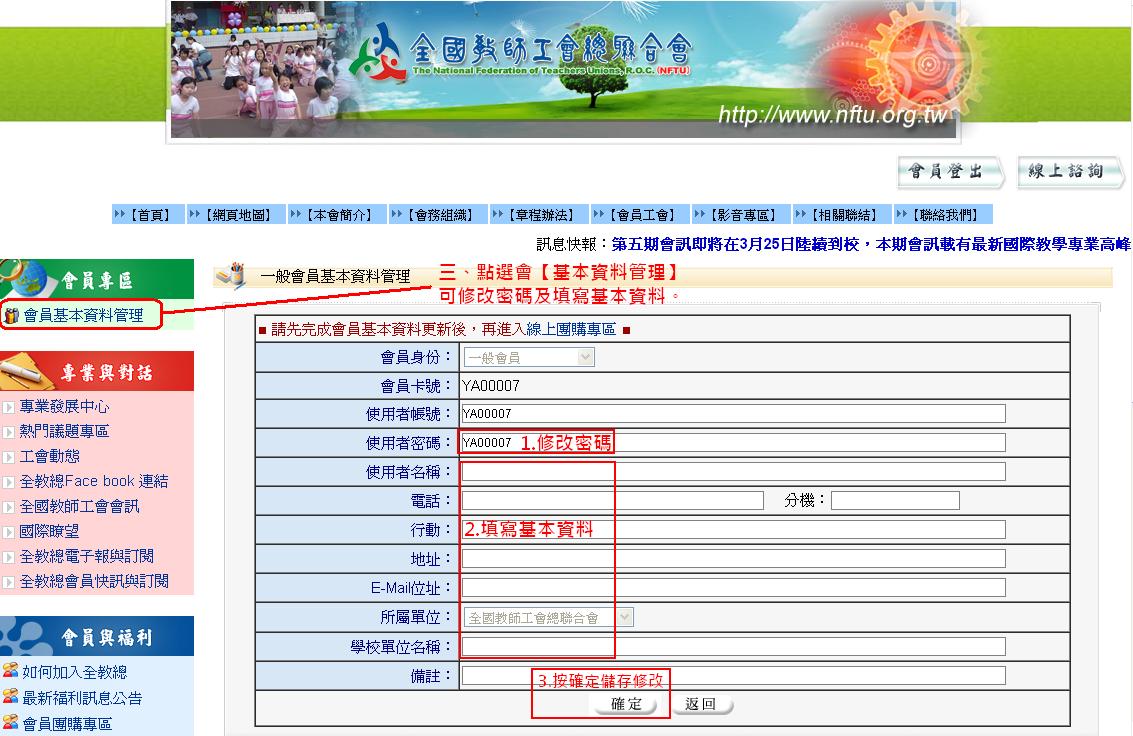1133x736 pixels.
Task: Open the 國際瞭望 sidebar link
Action: click(x=50, y=532)
